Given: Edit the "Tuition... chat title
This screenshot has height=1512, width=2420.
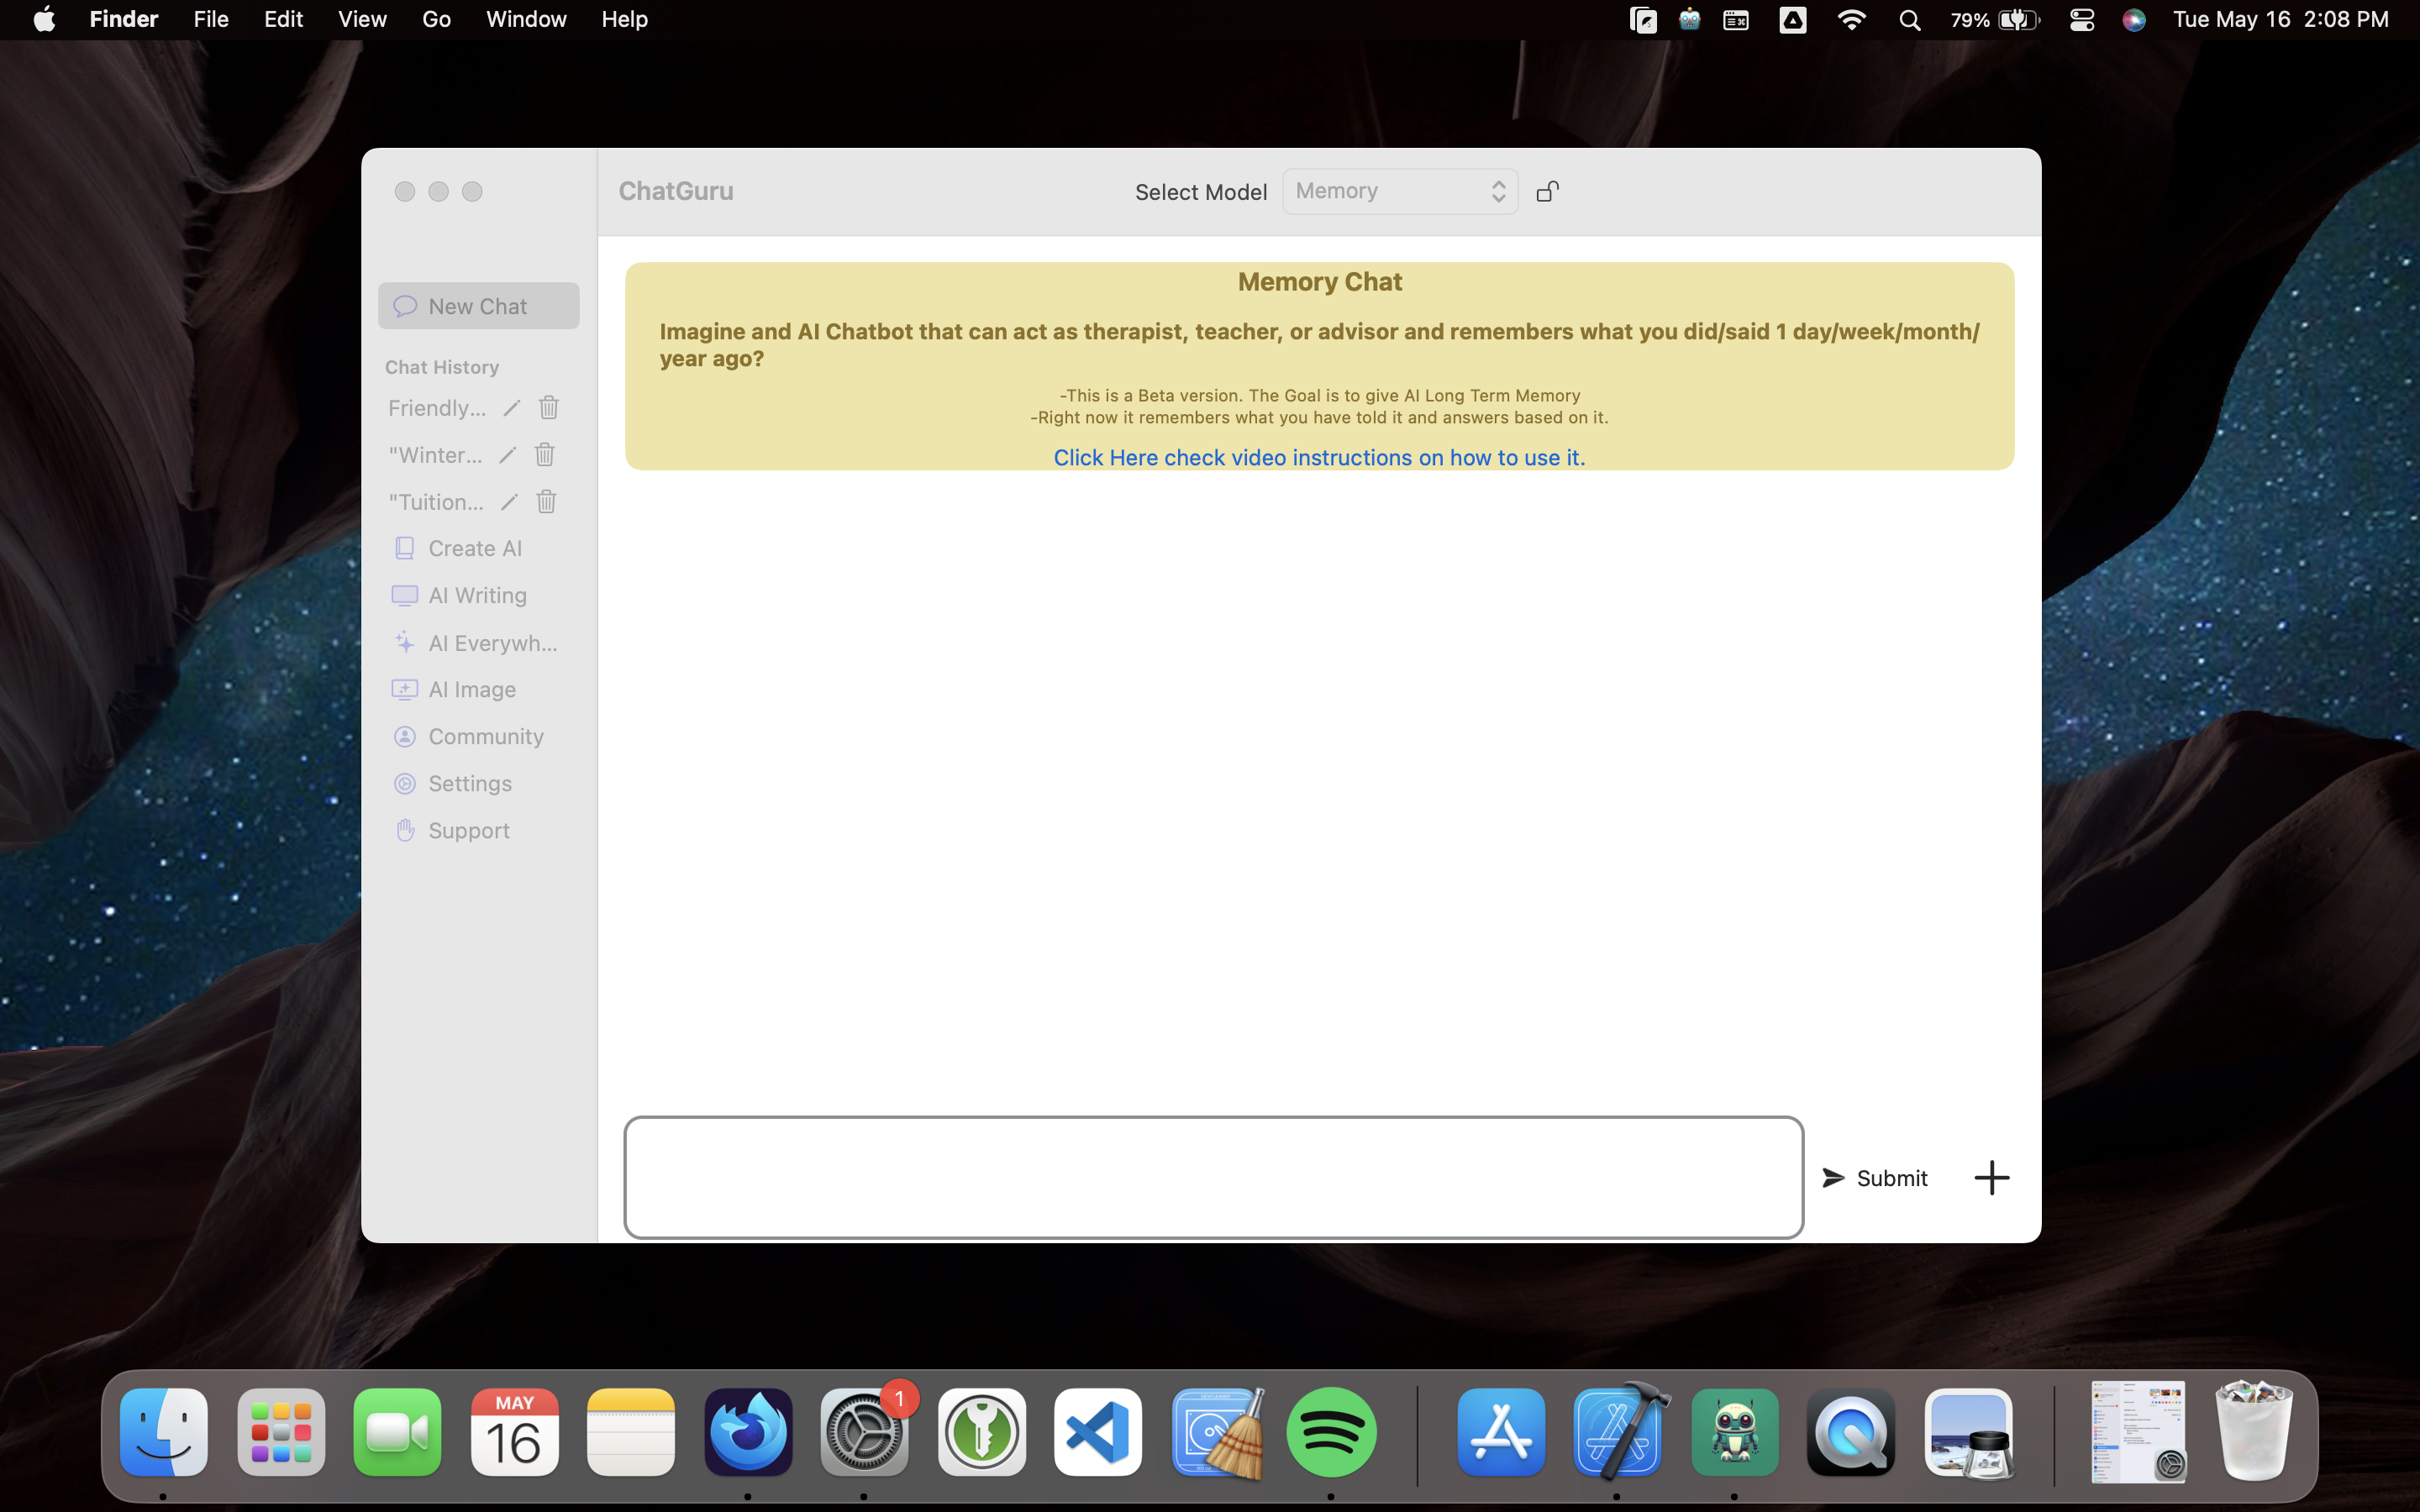Looking at the screenshot, I should (509, 502).
